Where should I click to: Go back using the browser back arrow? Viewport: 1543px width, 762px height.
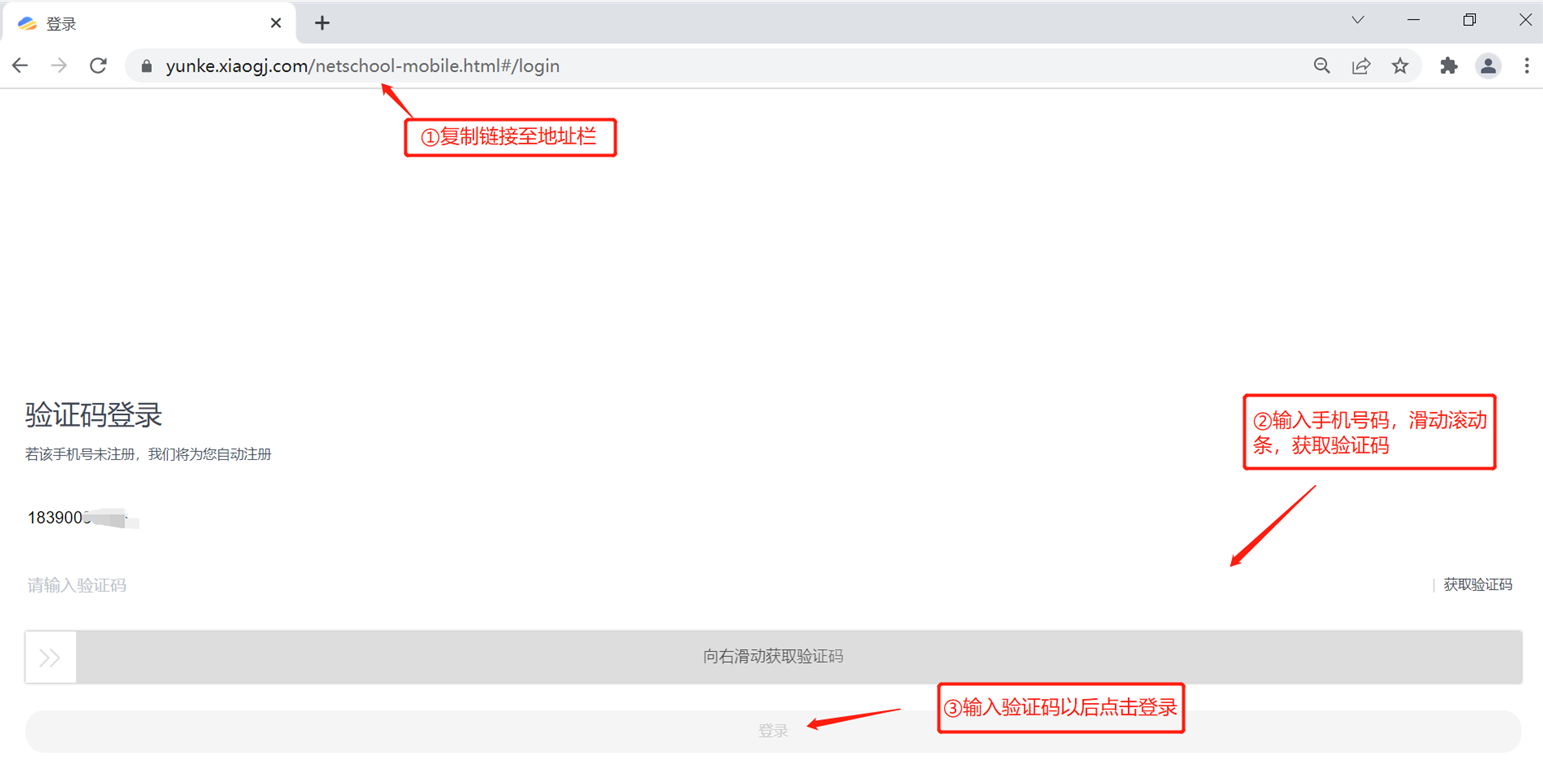click(20, 66)
